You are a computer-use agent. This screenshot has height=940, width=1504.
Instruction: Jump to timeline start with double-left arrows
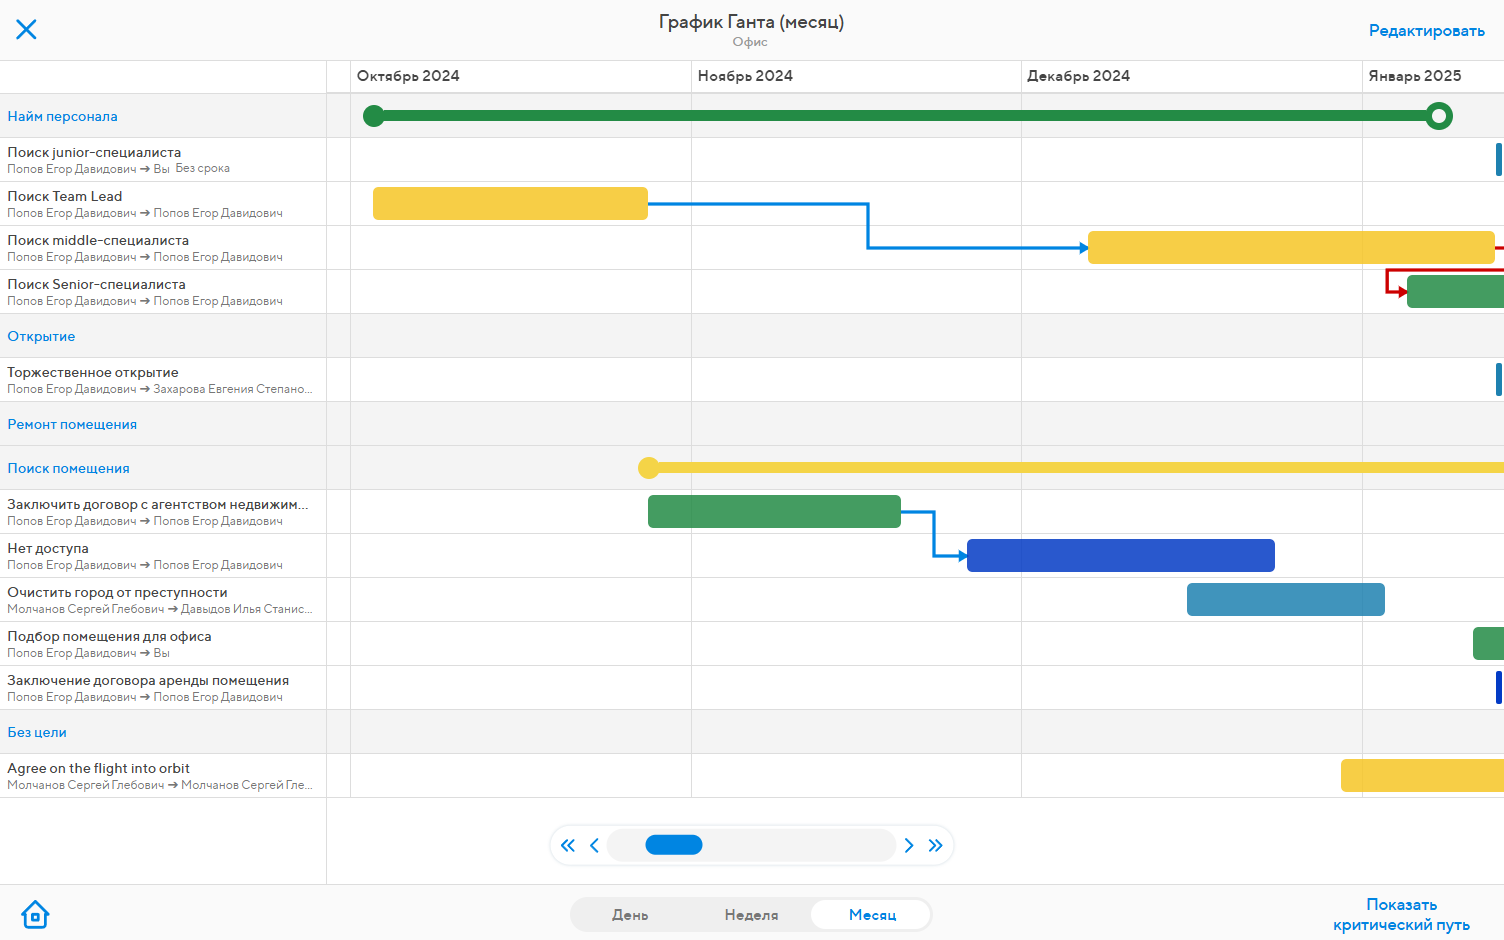pyautogui.click(x=568, y=846)
